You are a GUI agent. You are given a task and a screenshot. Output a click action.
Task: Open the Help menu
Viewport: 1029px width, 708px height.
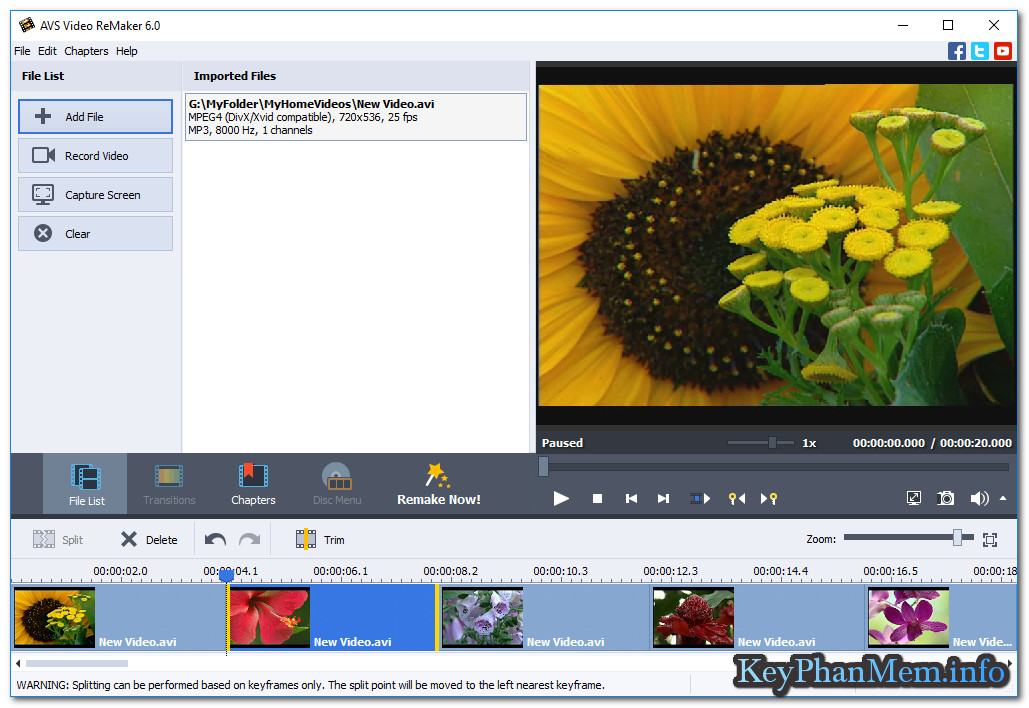[x=127, y=51]
